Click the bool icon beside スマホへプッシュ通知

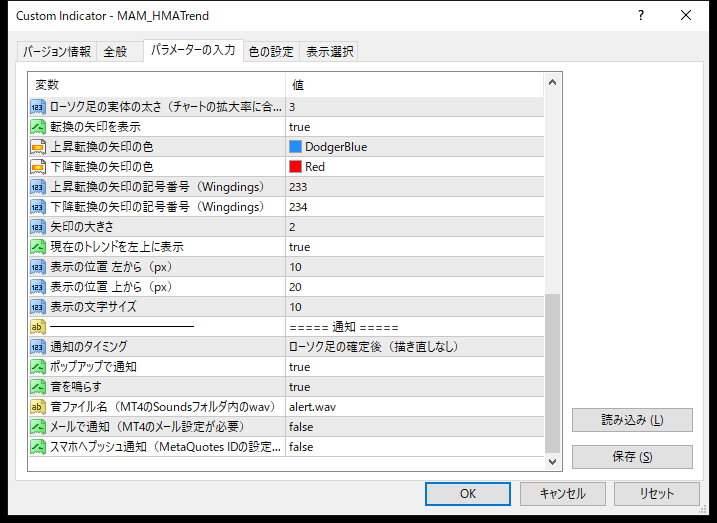click(x=38, y=447)
